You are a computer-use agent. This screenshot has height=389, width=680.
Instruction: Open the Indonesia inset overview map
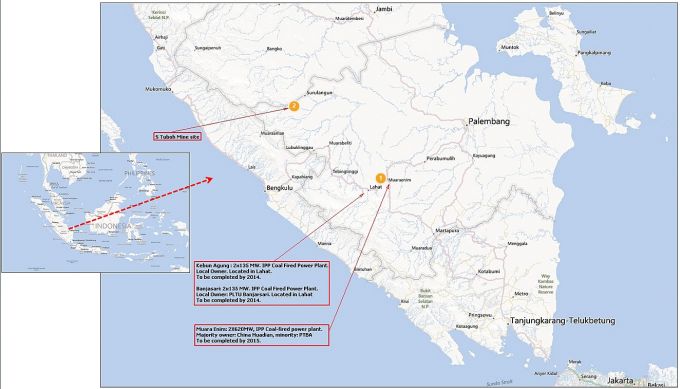[x=95, y=212]
